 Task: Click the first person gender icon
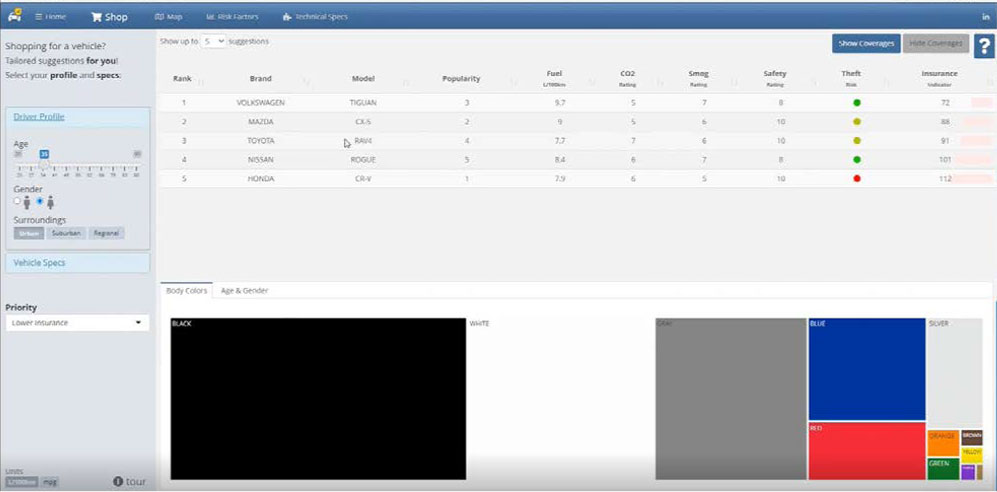tap(27, 202)
